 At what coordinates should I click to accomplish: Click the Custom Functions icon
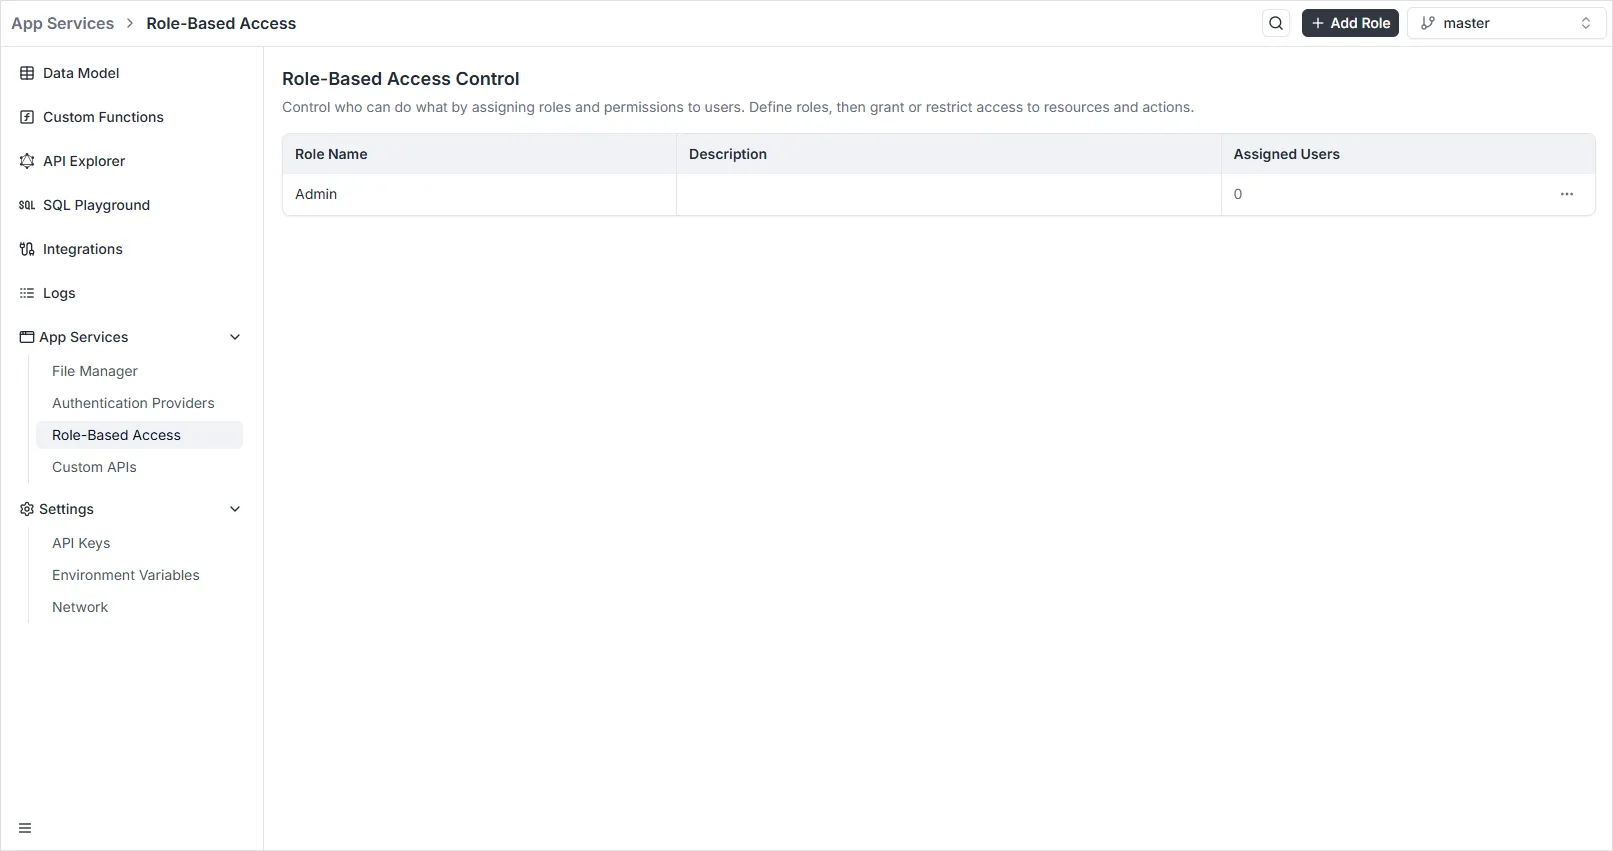(x=27, y=117)
